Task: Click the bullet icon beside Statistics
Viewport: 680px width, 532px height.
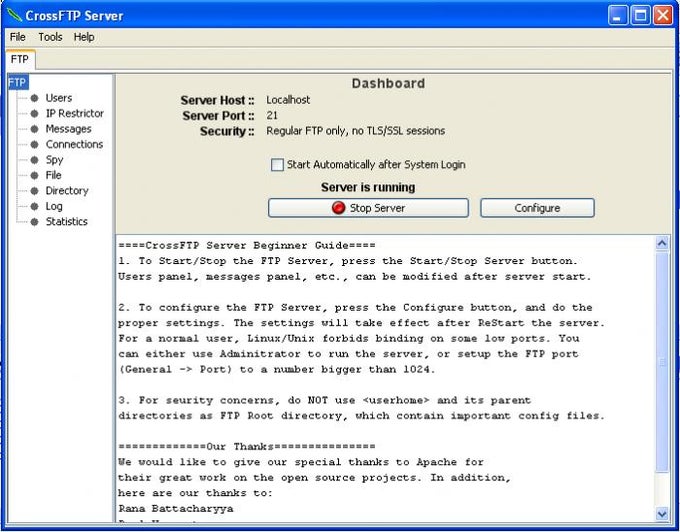Action: tap(34, 222)
